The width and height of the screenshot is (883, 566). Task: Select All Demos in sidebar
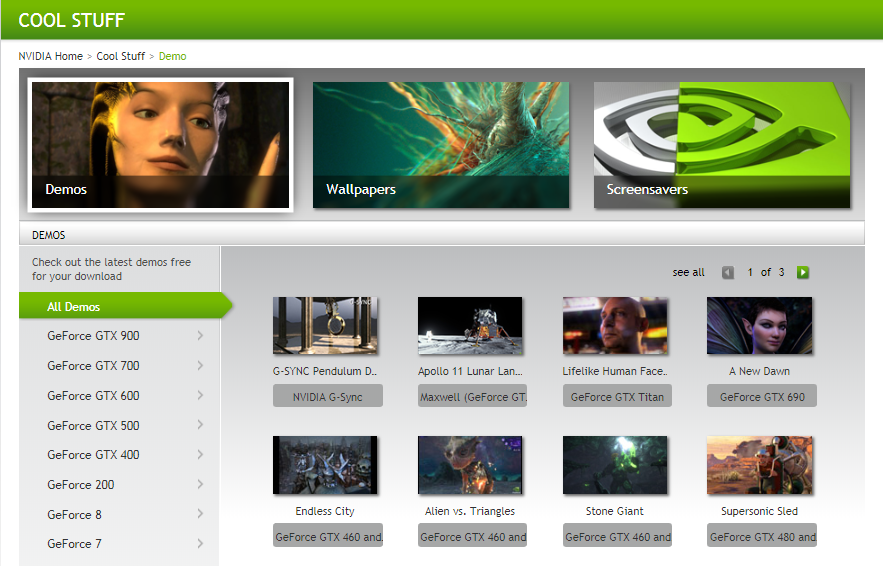coord(74,307)
